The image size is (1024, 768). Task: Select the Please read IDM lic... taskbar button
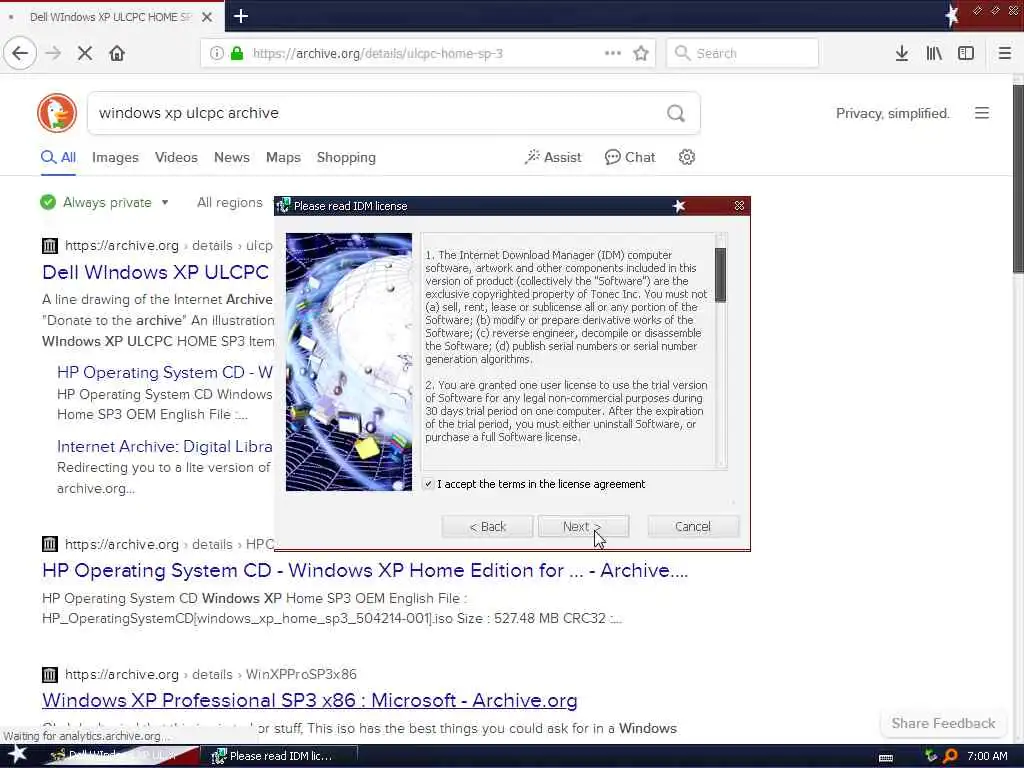pyautogui.click(x=281, y=756)
